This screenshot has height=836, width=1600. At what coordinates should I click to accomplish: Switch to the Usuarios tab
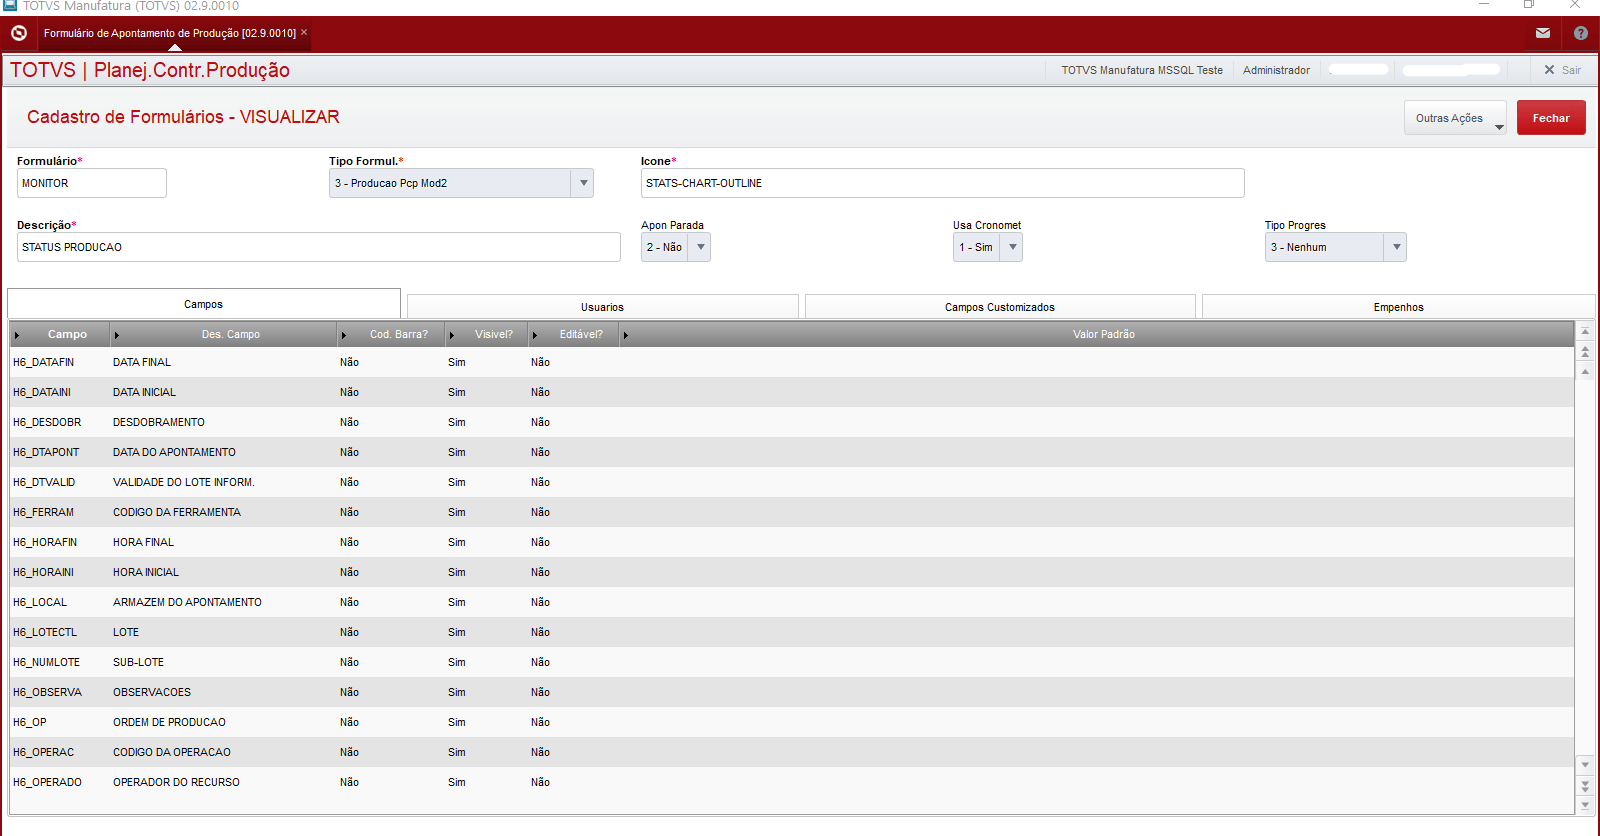pos(602,307)
